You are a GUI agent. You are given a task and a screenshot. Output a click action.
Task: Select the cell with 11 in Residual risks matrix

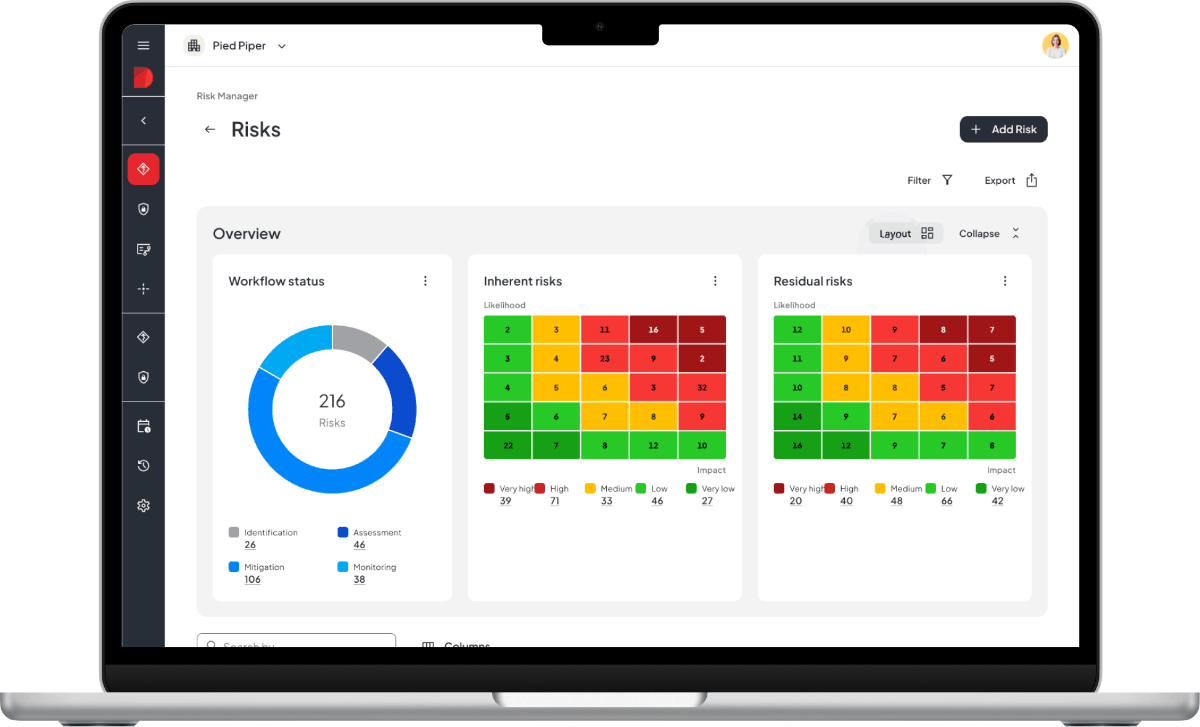(x=797, y=358)
